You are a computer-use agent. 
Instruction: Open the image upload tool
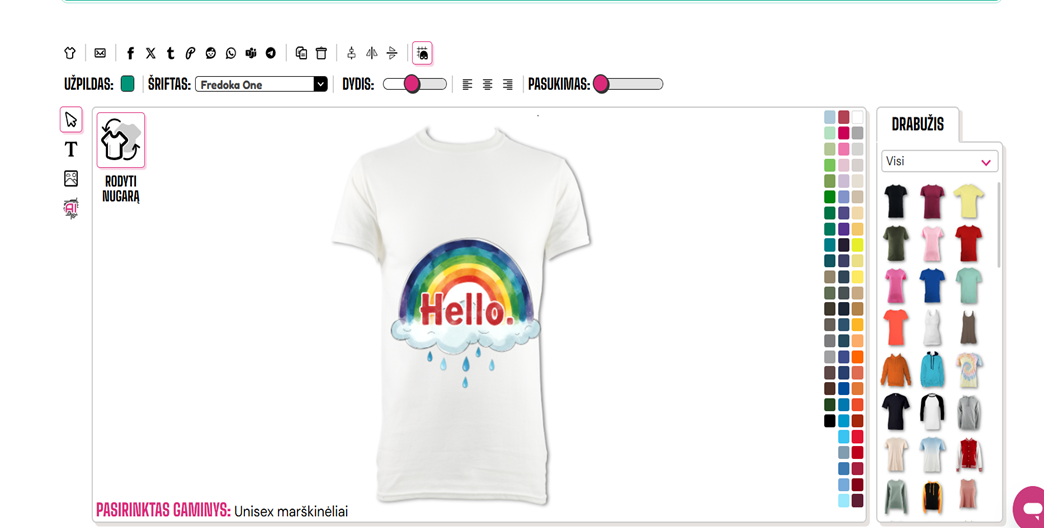click(70, 178)
